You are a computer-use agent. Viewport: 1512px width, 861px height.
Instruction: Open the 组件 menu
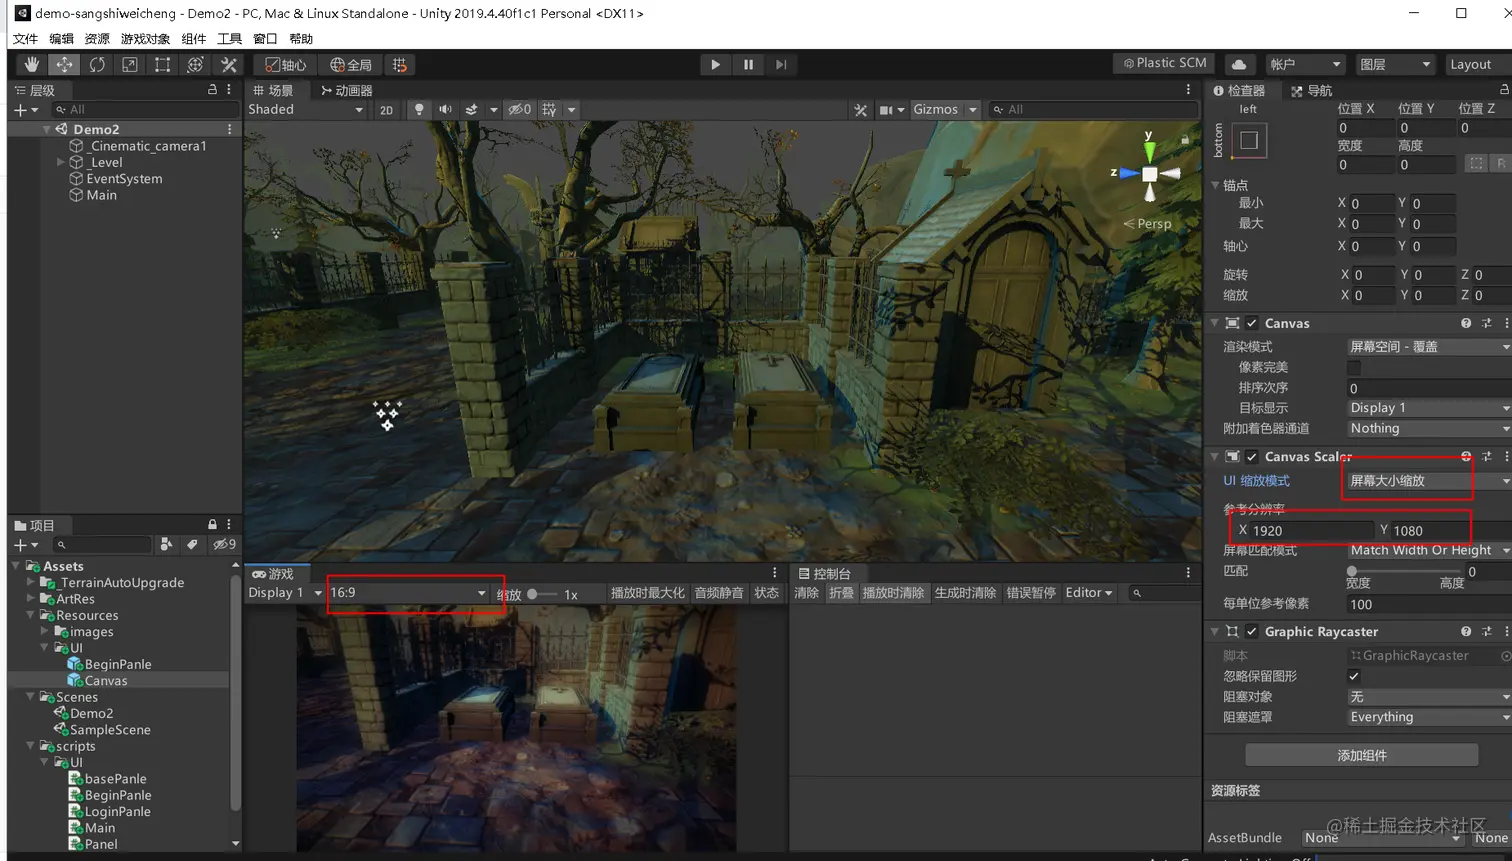(193, 39)
